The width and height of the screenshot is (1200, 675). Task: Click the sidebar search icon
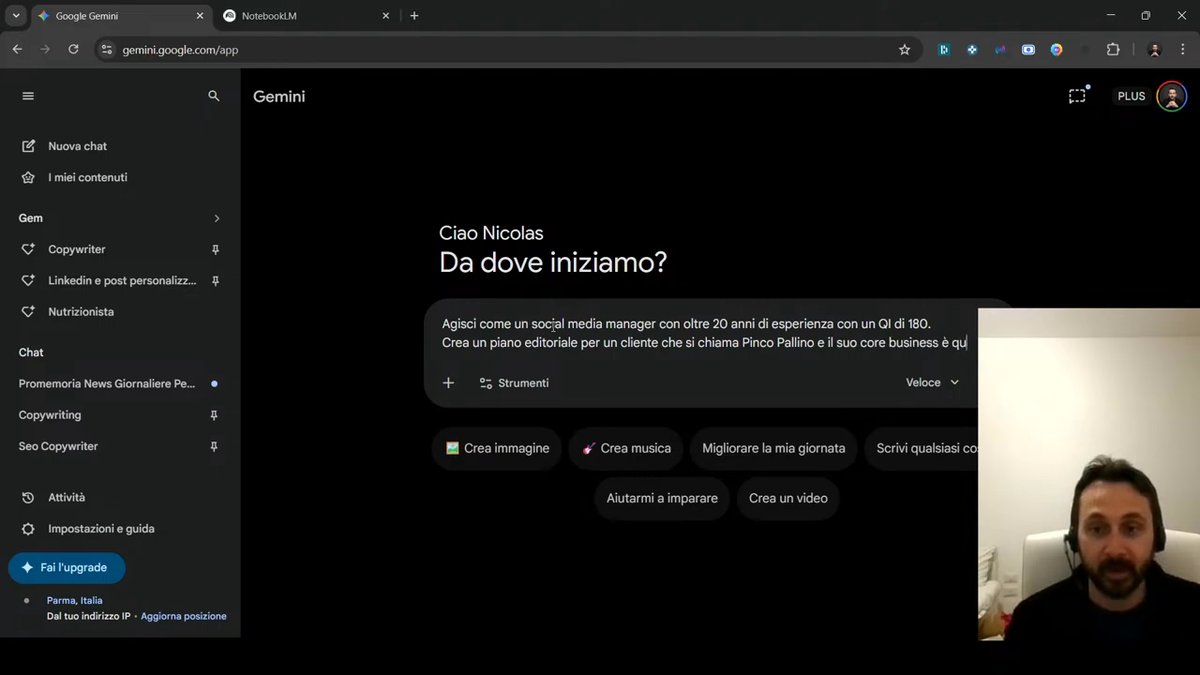(213, 96)
